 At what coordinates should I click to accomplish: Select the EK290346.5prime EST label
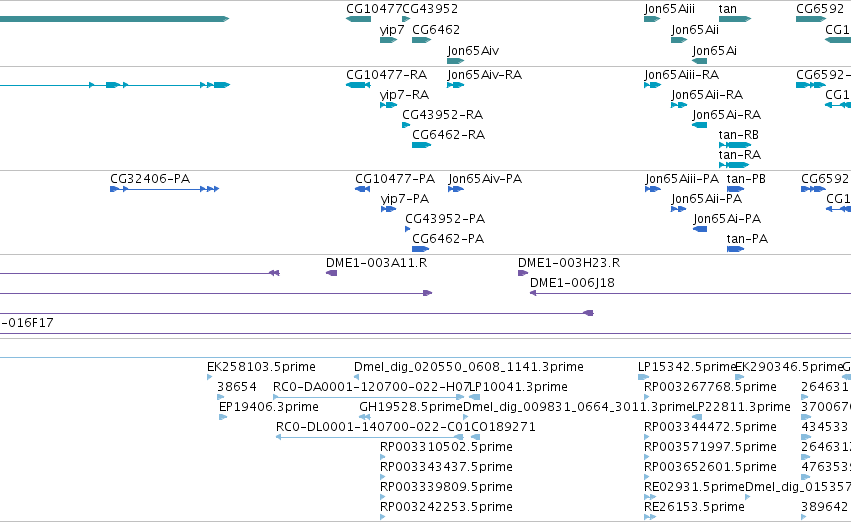point(789,367)
